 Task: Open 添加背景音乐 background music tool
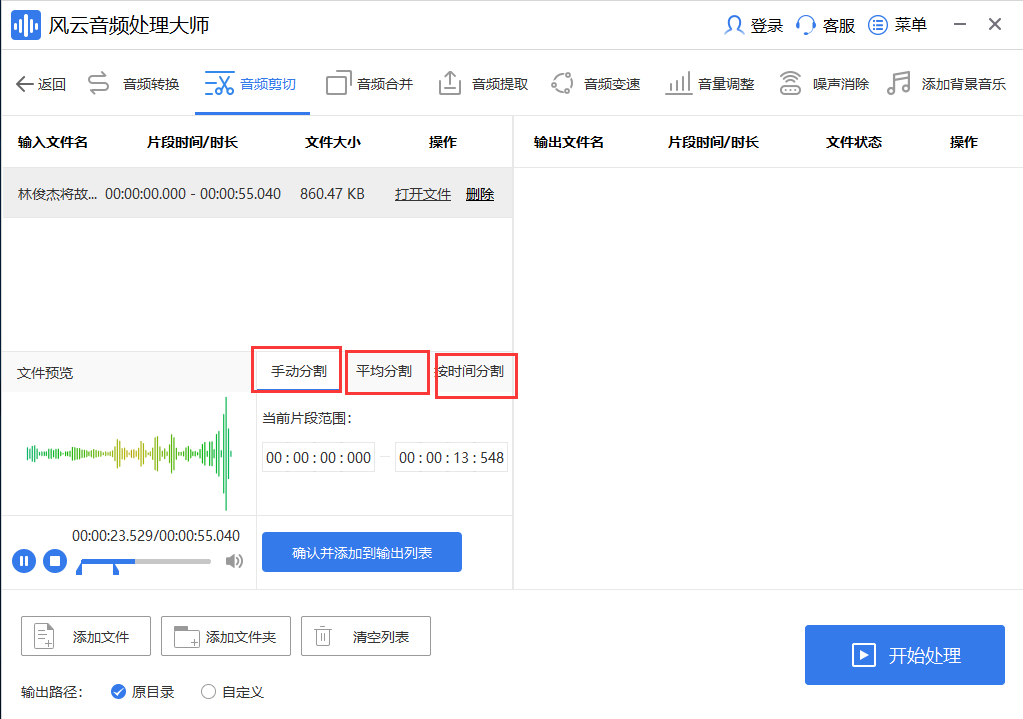tap(947, 84)
